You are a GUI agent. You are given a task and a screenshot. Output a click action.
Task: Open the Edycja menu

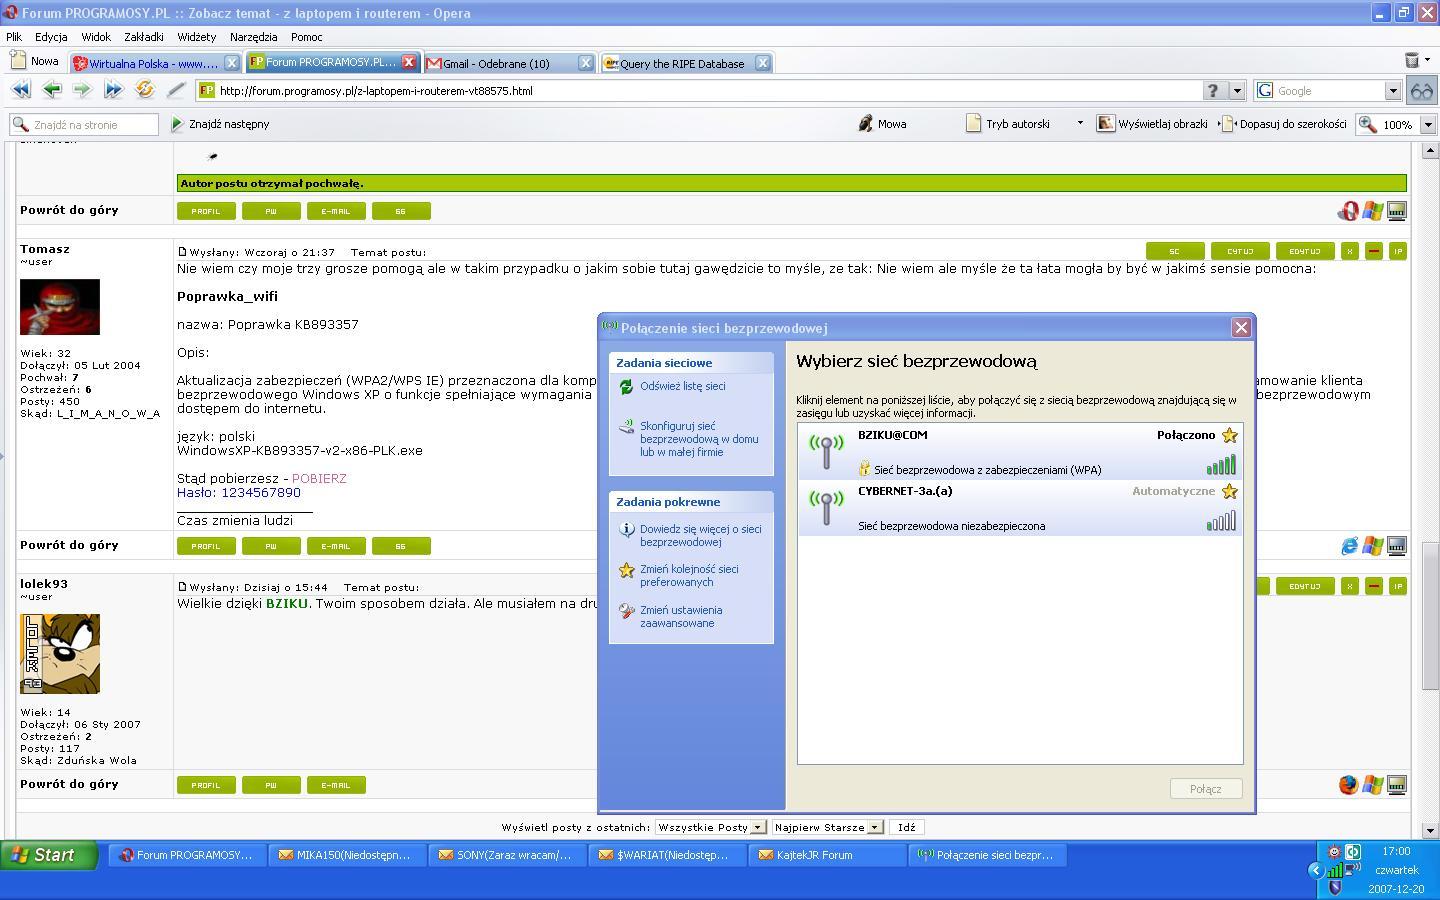[x=51, y=37]
